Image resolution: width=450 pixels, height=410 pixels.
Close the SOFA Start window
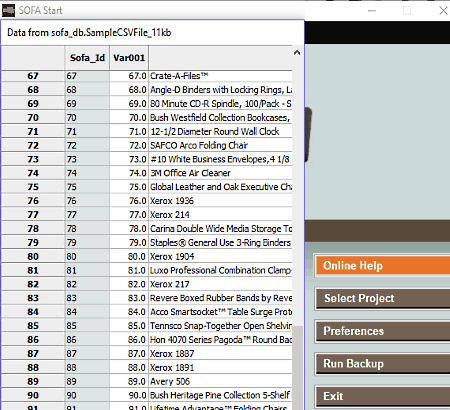443,11
